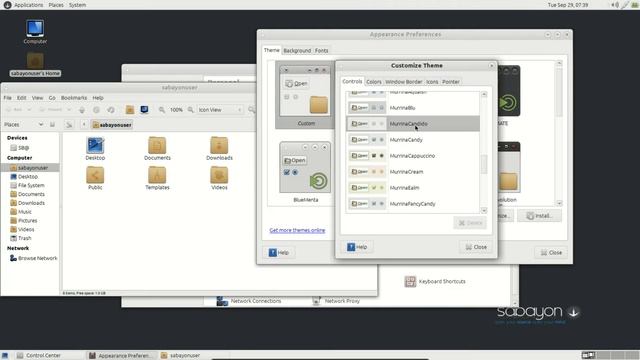Click Help button in Customize Theme dialog
This screenshot has height=360, width=640.
[x=357, y=247]
